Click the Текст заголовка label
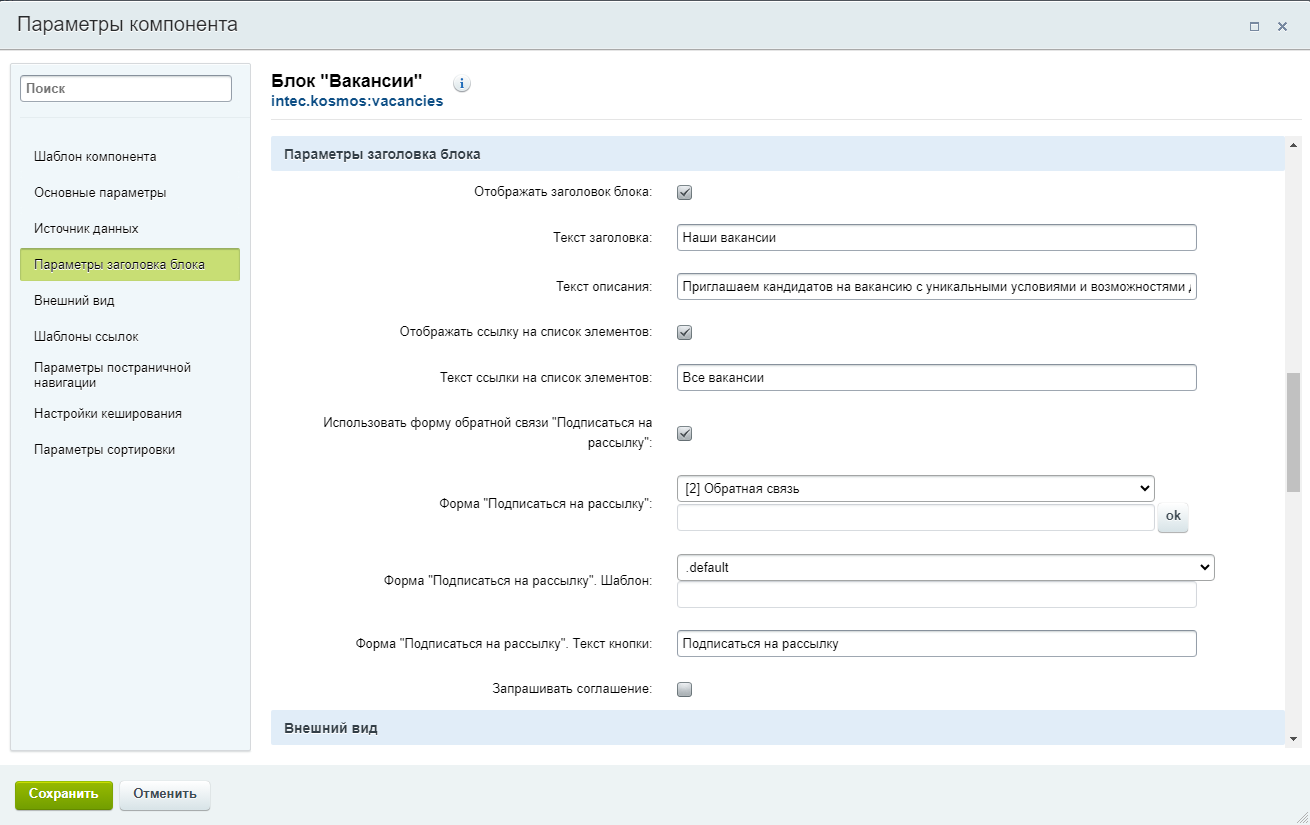1310x825 pixels. pos(602,238)
